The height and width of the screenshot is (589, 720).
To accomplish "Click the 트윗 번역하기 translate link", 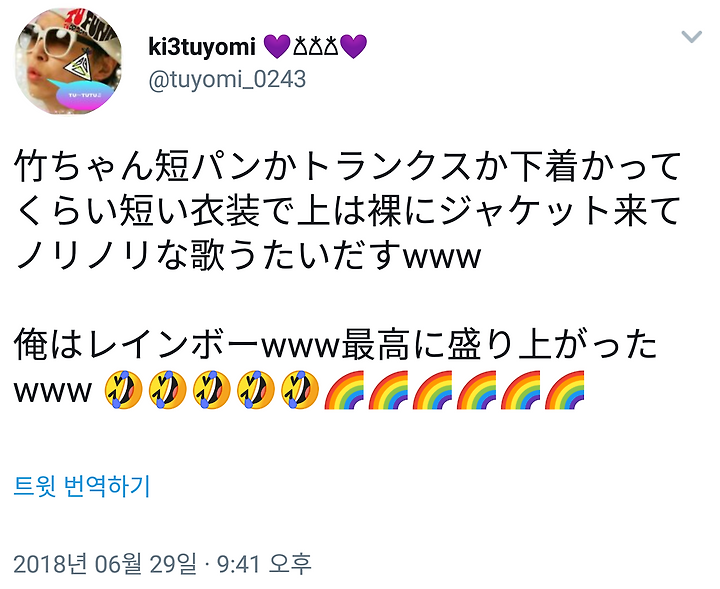I will [82, 486].
